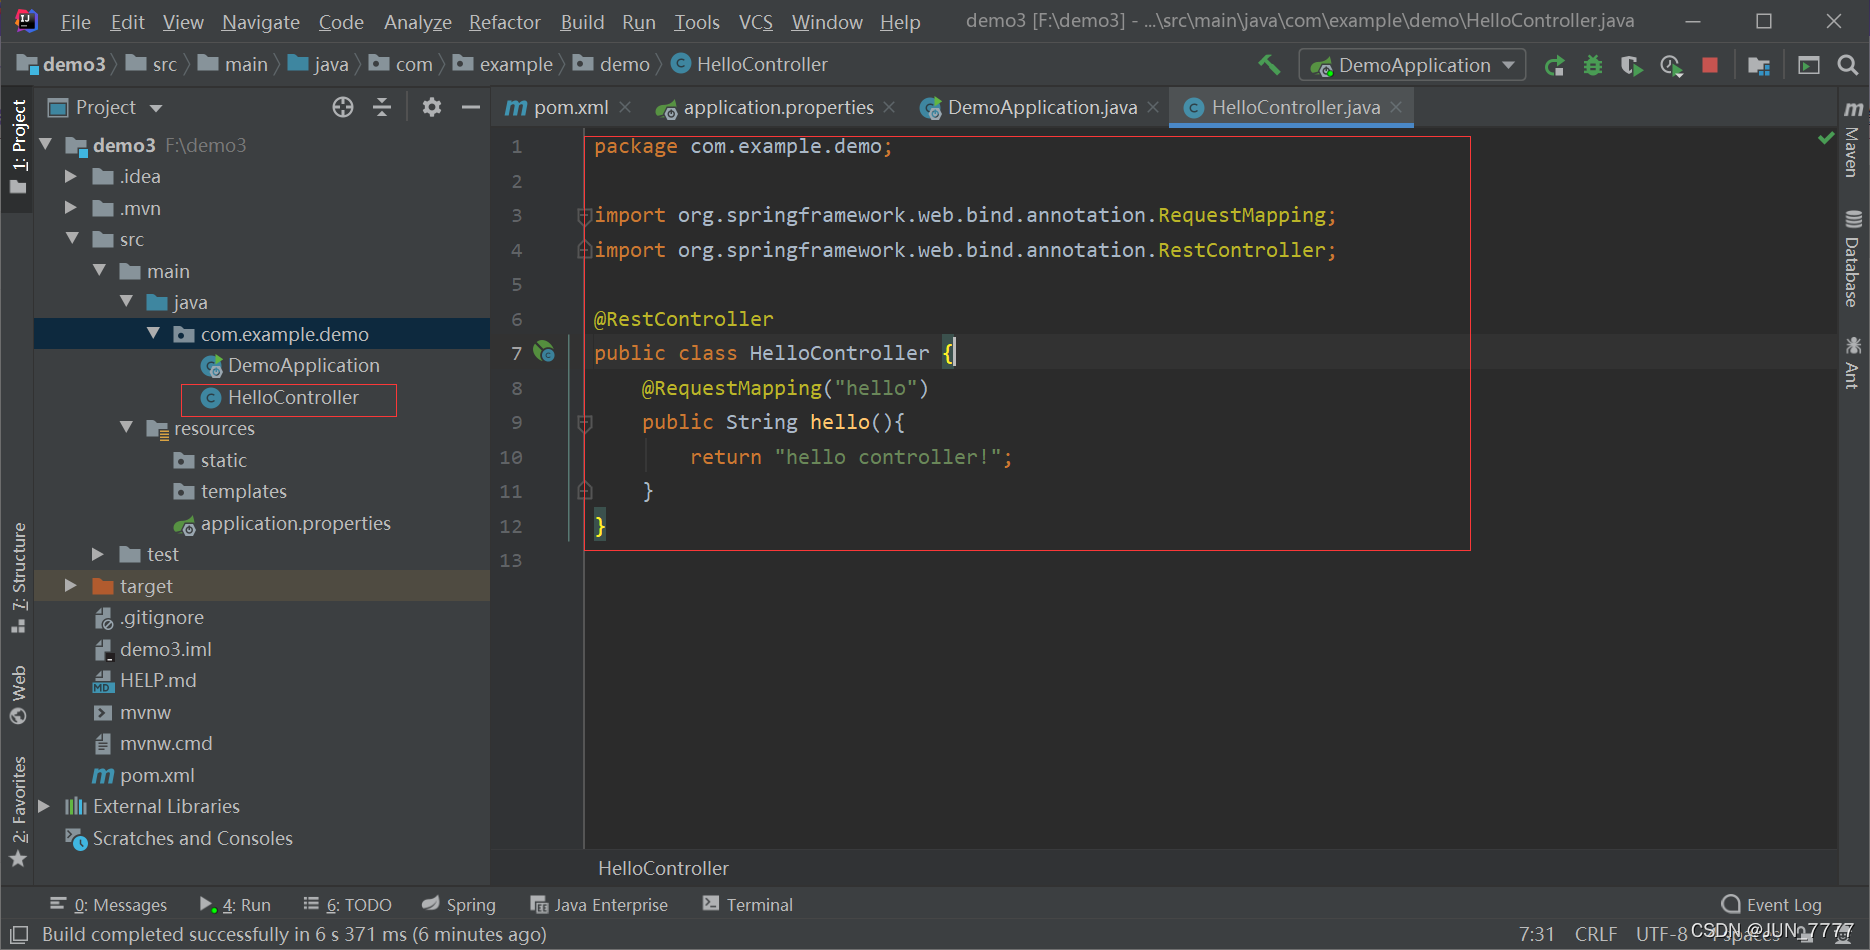Toggle tool window bars icon in status bar corner
The image size is (1870, 950).
click(19, 935)
